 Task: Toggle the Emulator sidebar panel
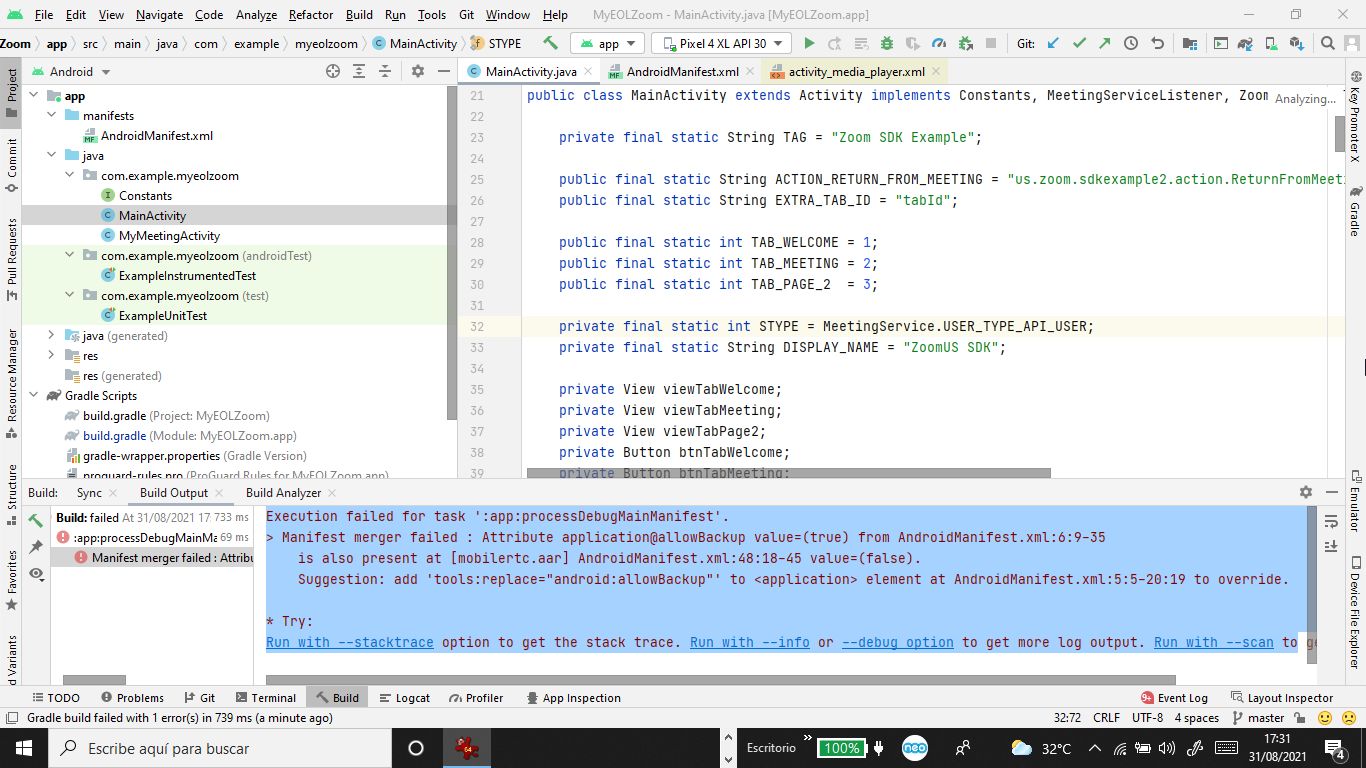click(x=1355, y=499)
